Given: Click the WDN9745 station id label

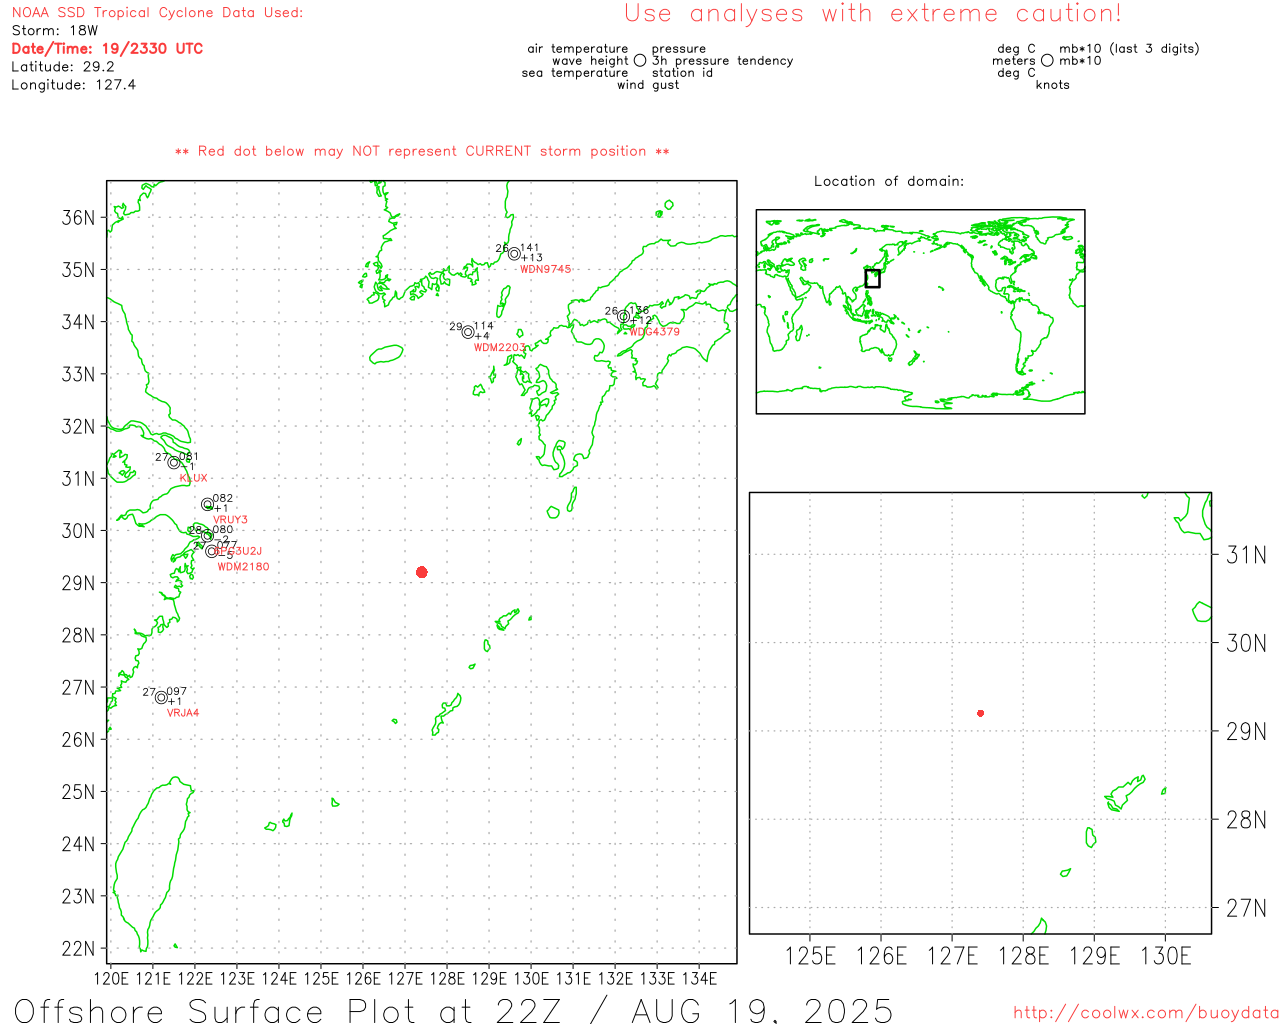Looking at the screenshot, I should coord(546,269).
